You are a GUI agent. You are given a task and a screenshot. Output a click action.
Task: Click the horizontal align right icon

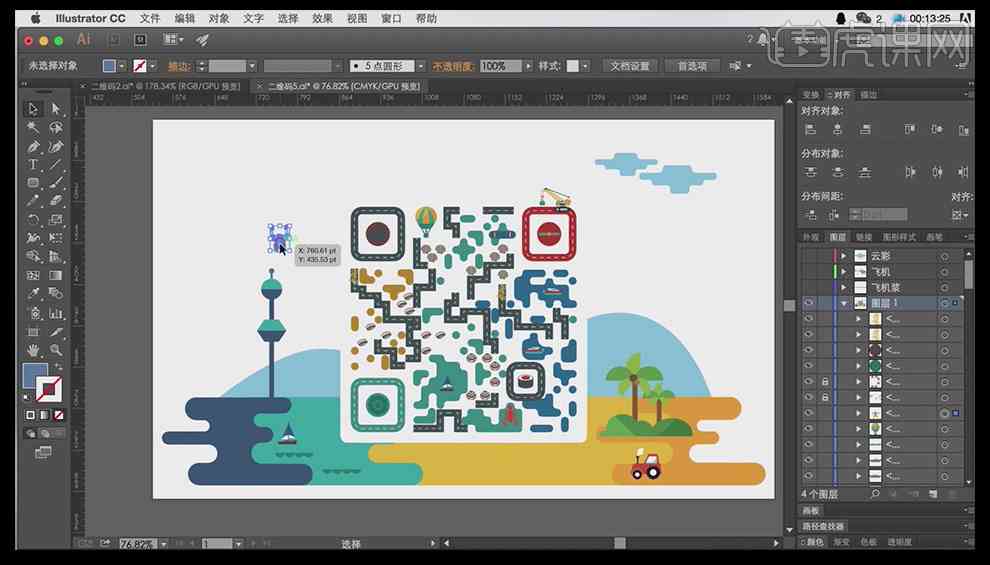[x=865, y=129]
